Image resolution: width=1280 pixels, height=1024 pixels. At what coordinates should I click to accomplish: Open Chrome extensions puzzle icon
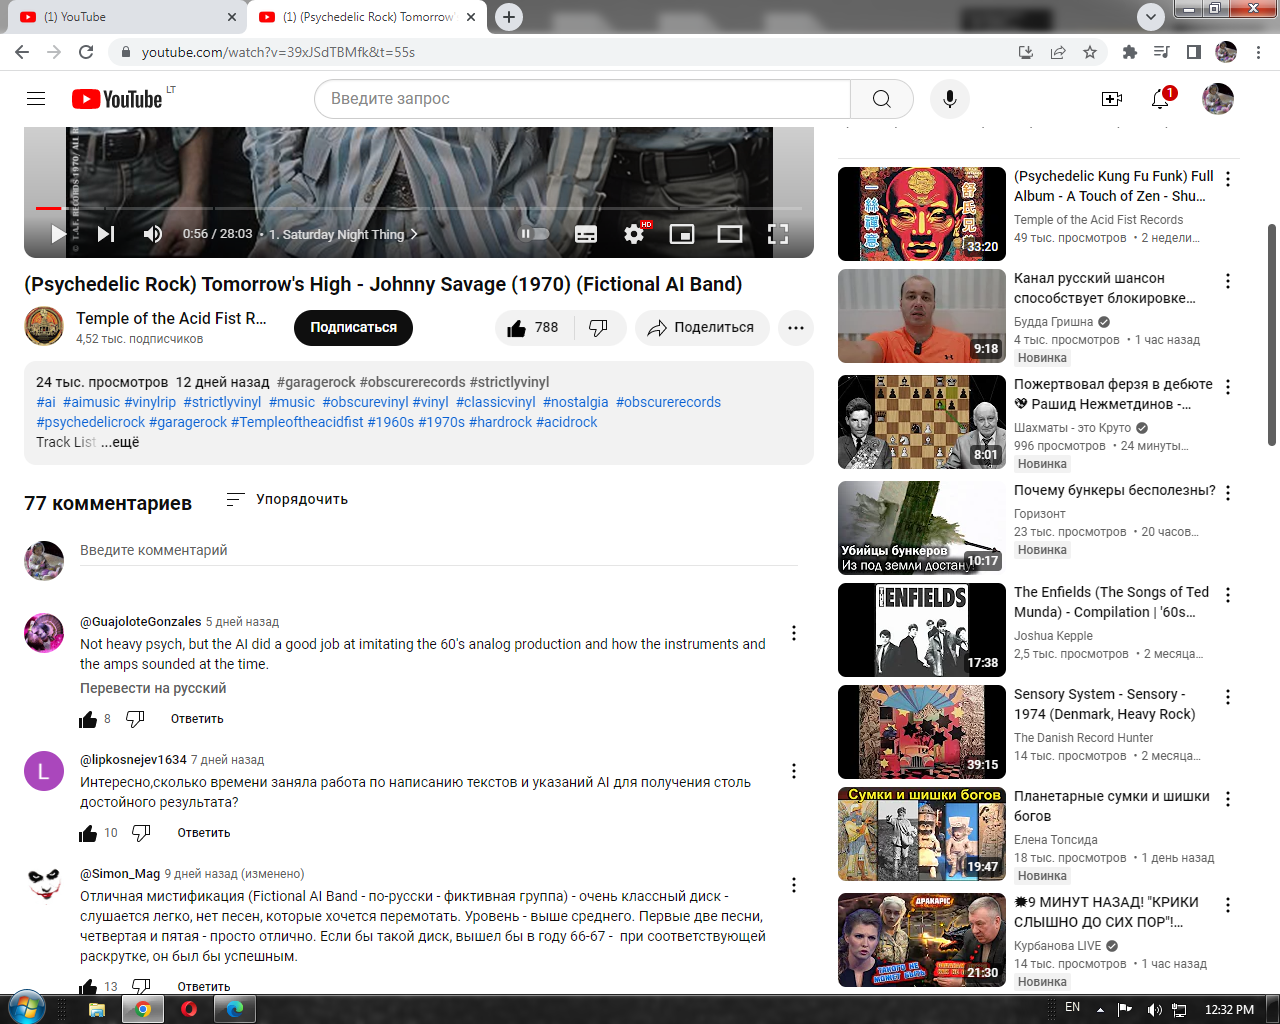pyautogui.click(x=1130, y=52)
